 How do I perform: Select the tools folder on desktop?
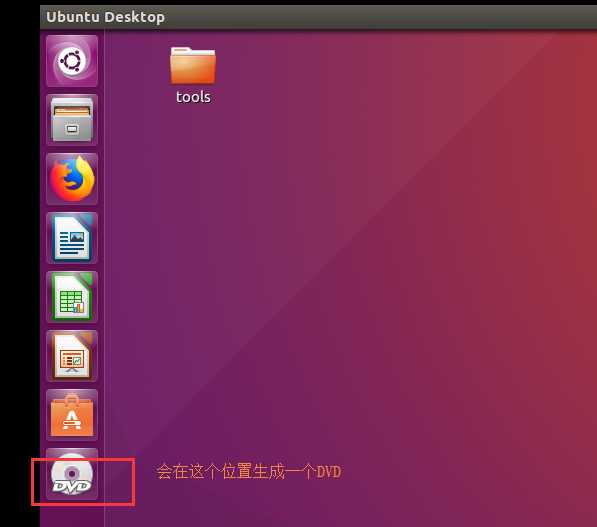(193, 65)
